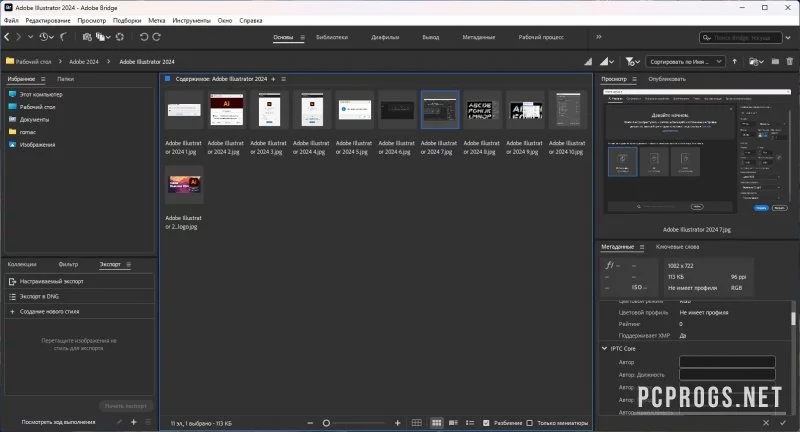800x432 pixels.
Task: Open the dropdown arrow beside the search field
Action: point(788,38)
